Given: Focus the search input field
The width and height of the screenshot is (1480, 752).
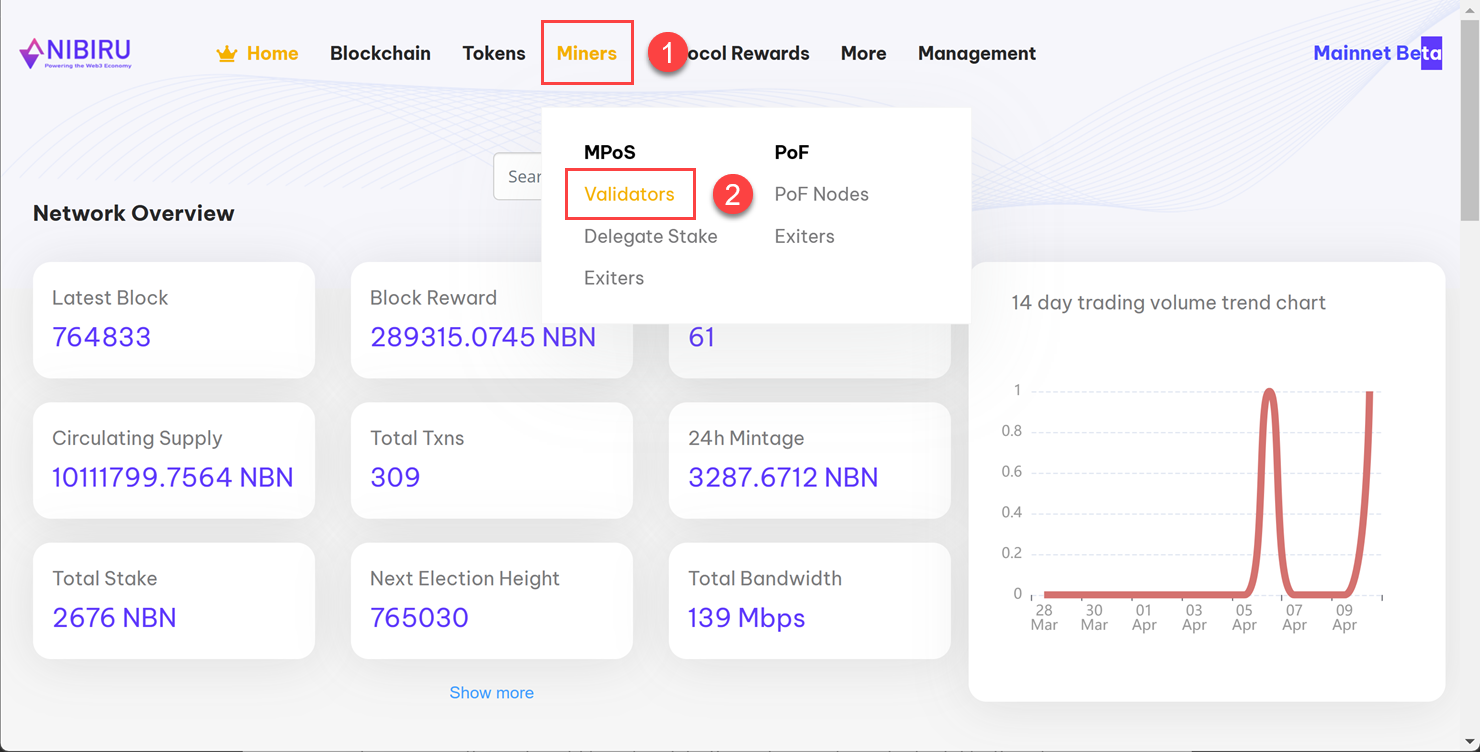Looking at the screenshot, I should pos(518,177).
